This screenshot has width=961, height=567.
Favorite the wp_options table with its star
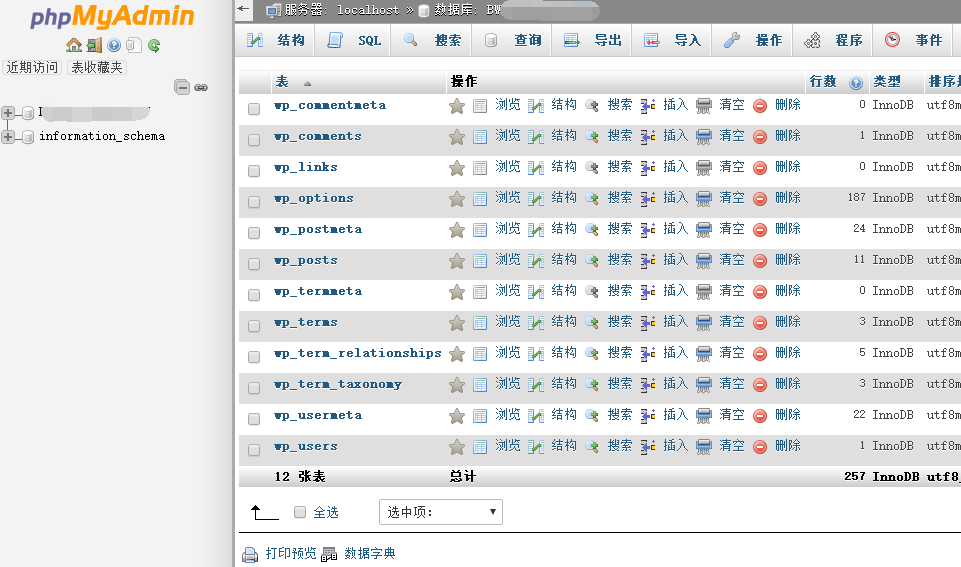tap(457, 199)
